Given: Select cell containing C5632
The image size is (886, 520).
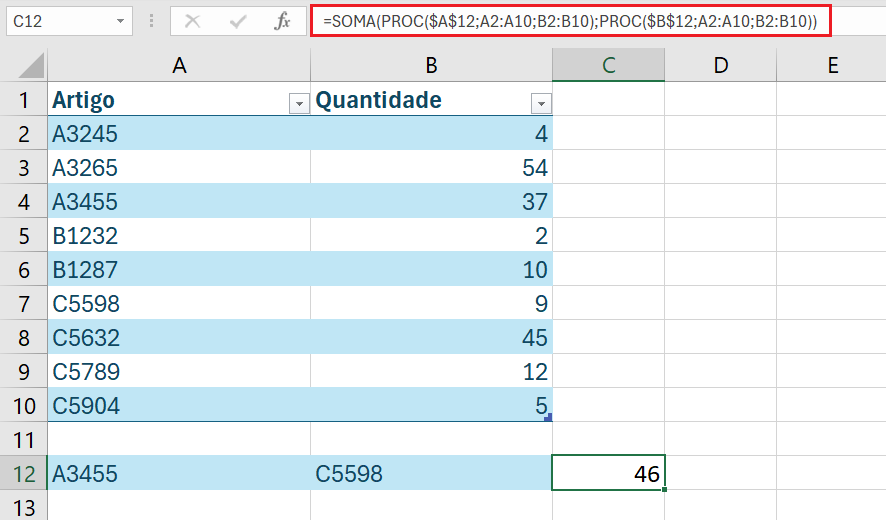Looking at the screenshot, I should [x=179, y=337].
